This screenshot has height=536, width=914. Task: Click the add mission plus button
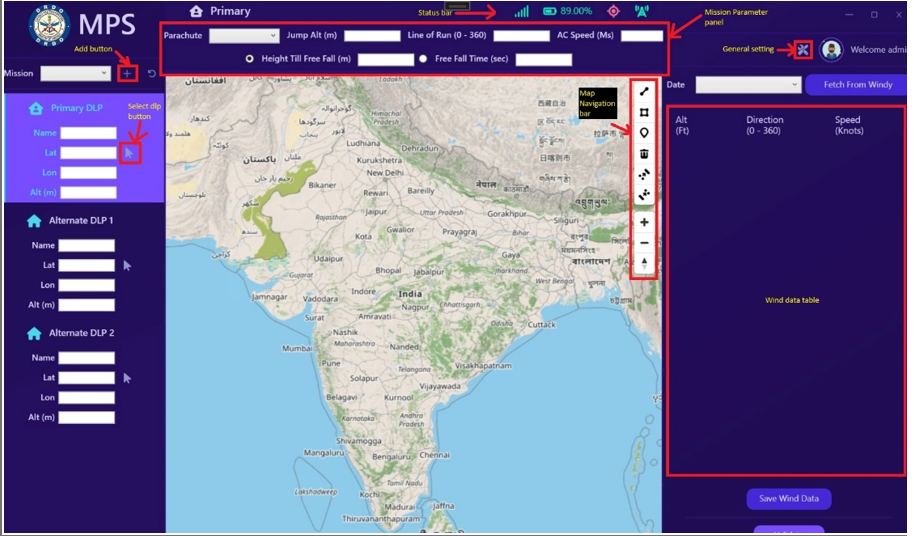coord(127,73)
